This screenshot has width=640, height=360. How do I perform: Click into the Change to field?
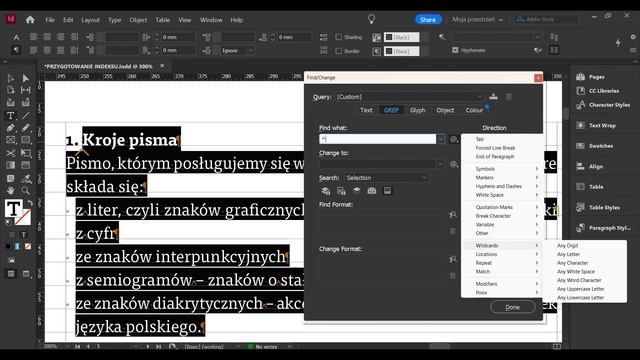tap(378, 164)
